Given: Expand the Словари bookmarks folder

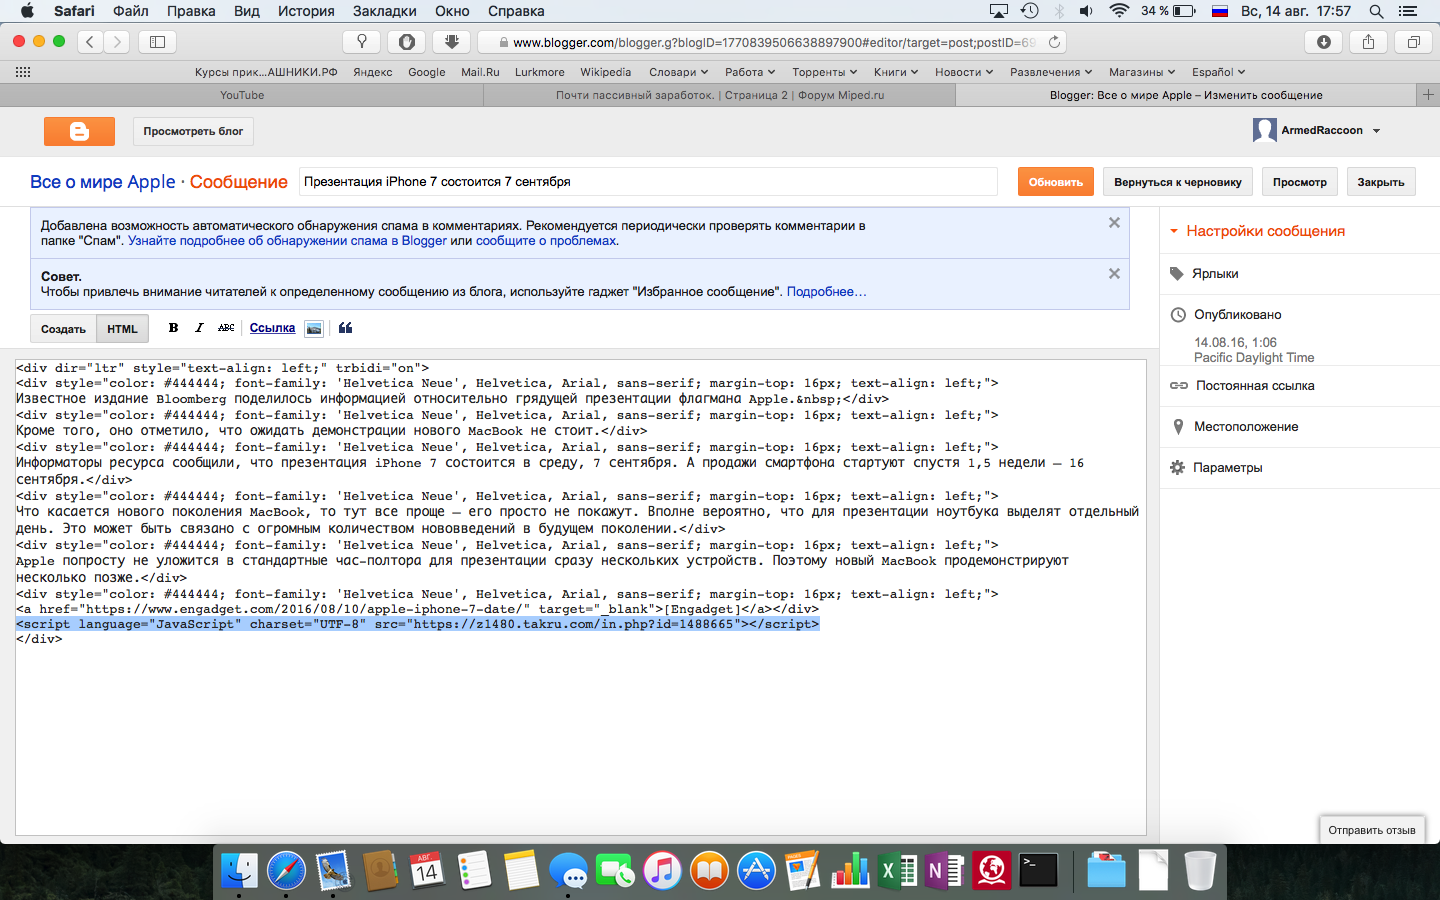Looking at the screenshot, I should (678, 72).
